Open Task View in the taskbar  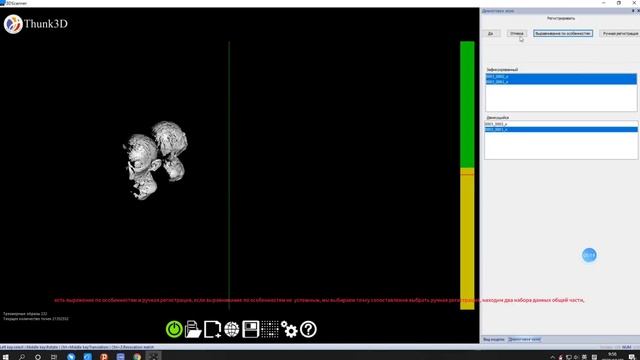[54, 357]
